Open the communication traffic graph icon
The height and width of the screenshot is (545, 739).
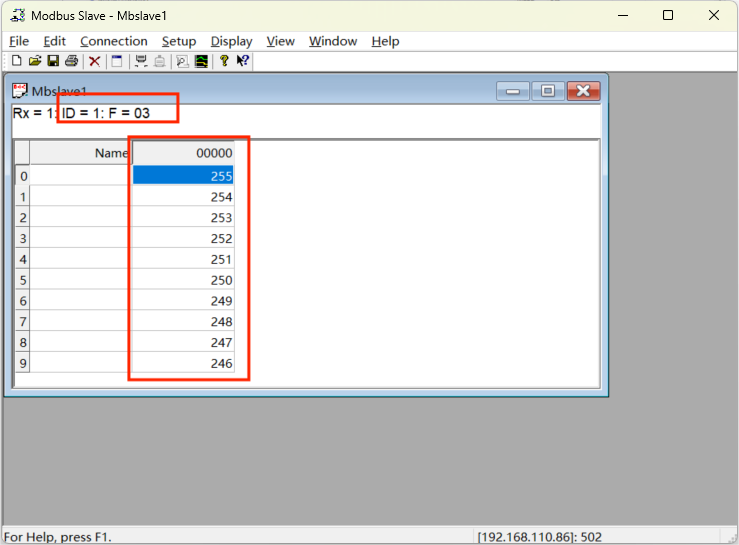click(x=201, y=61)
